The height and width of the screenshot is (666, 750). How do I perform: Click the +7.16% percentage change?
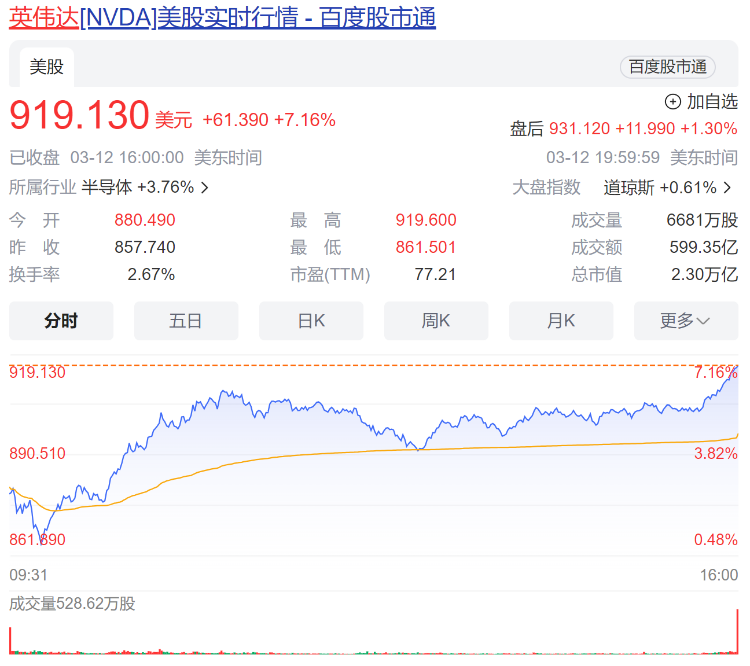tap(305, 120)
